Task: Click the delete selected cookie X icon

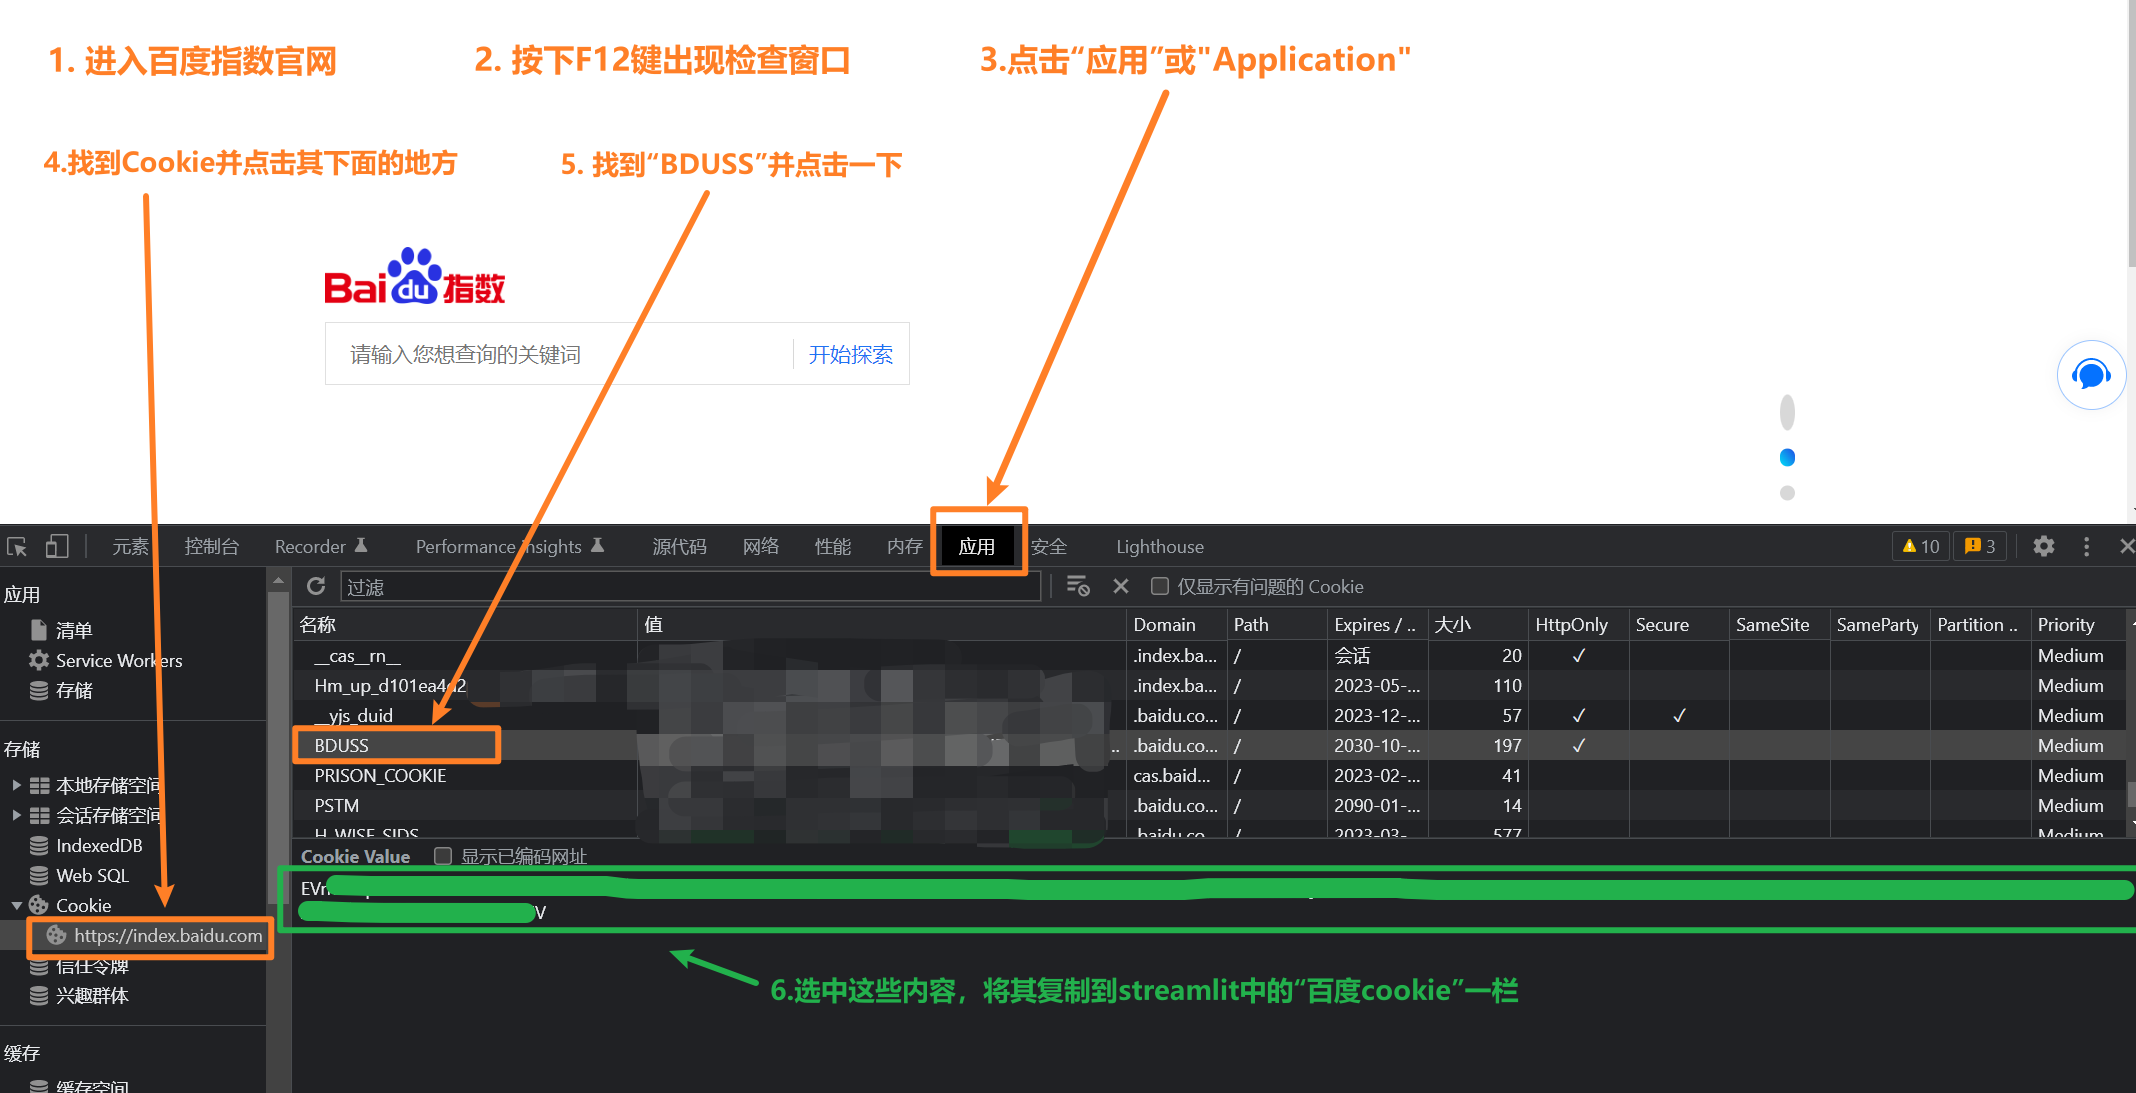Action: click(x=1121, y=586)
